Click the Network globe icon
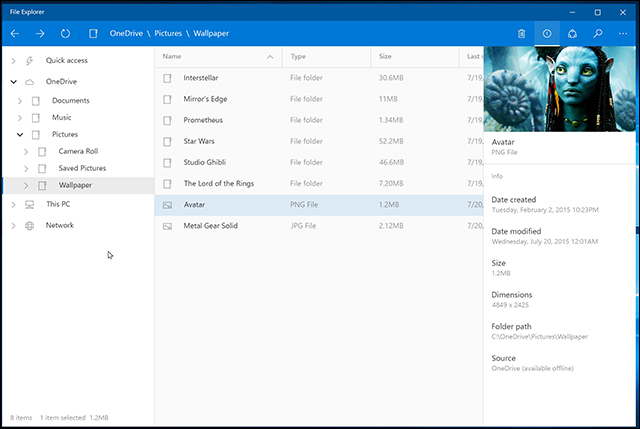 pos(29,226)
